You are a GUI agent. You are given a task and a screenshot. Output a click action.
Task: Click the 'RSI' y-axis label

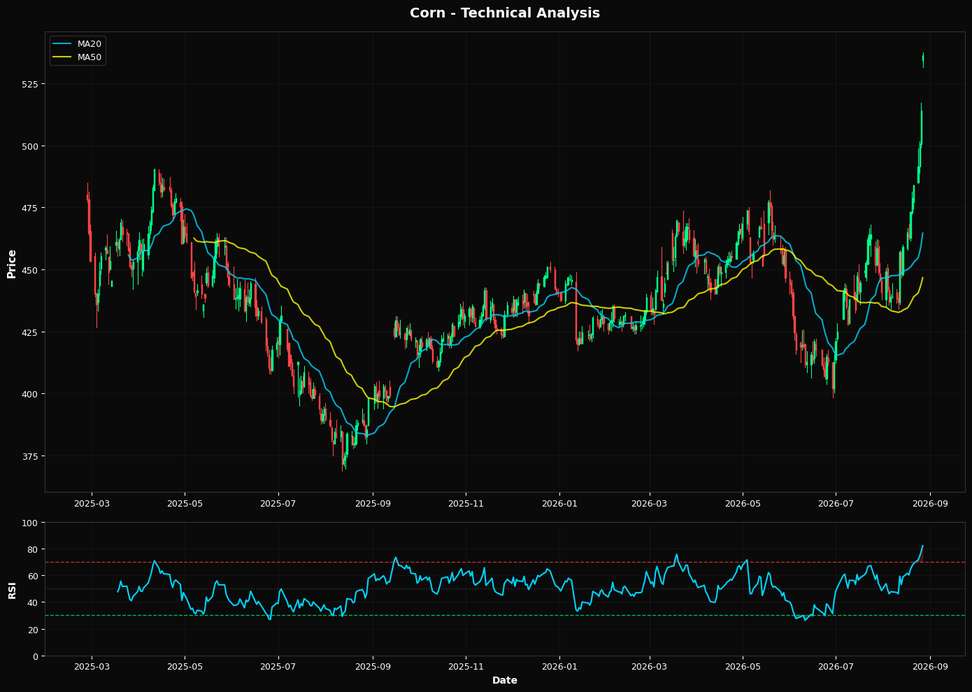(11, 590)
